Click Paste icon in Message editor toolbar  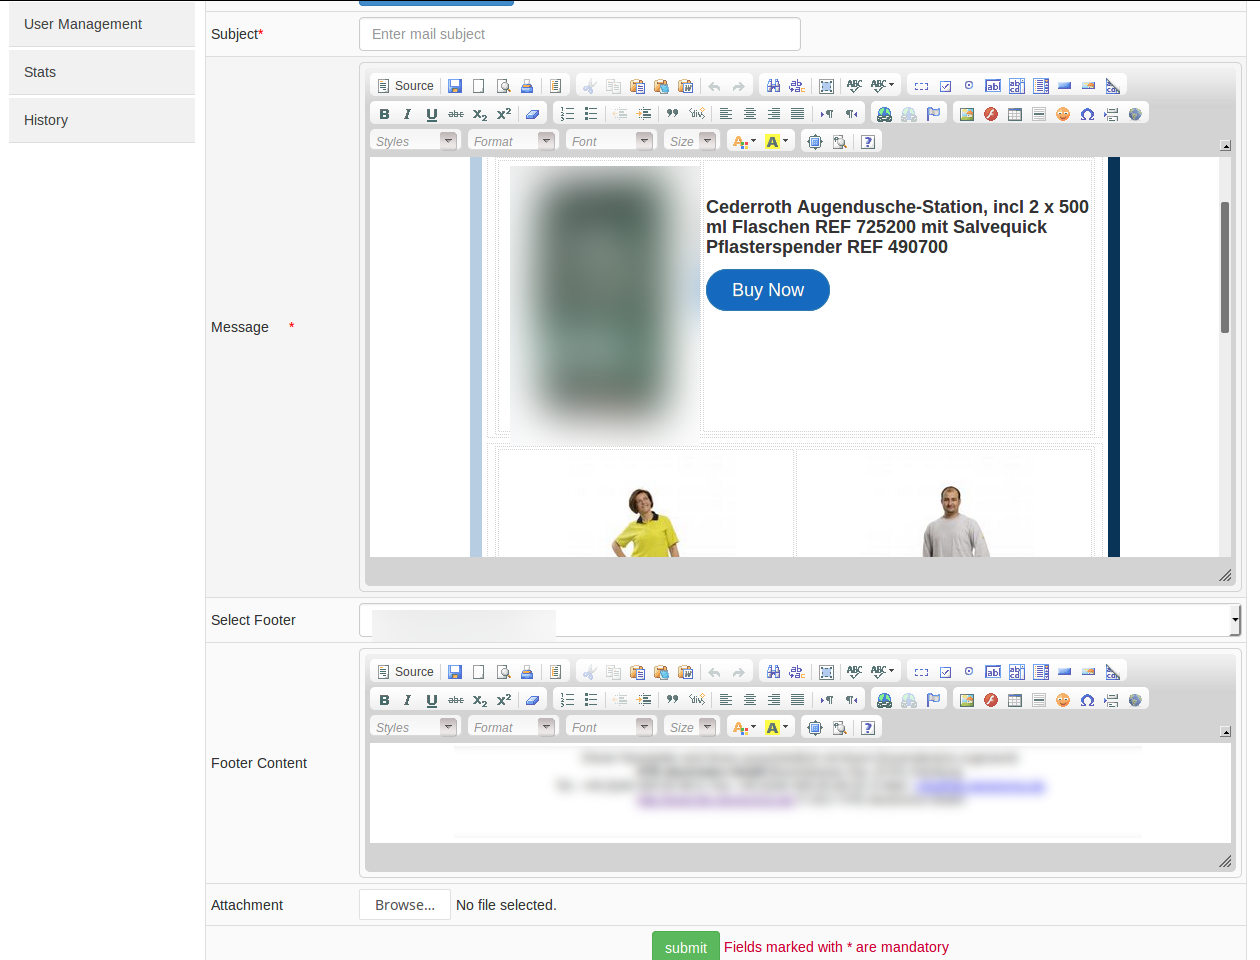(637, 86)
